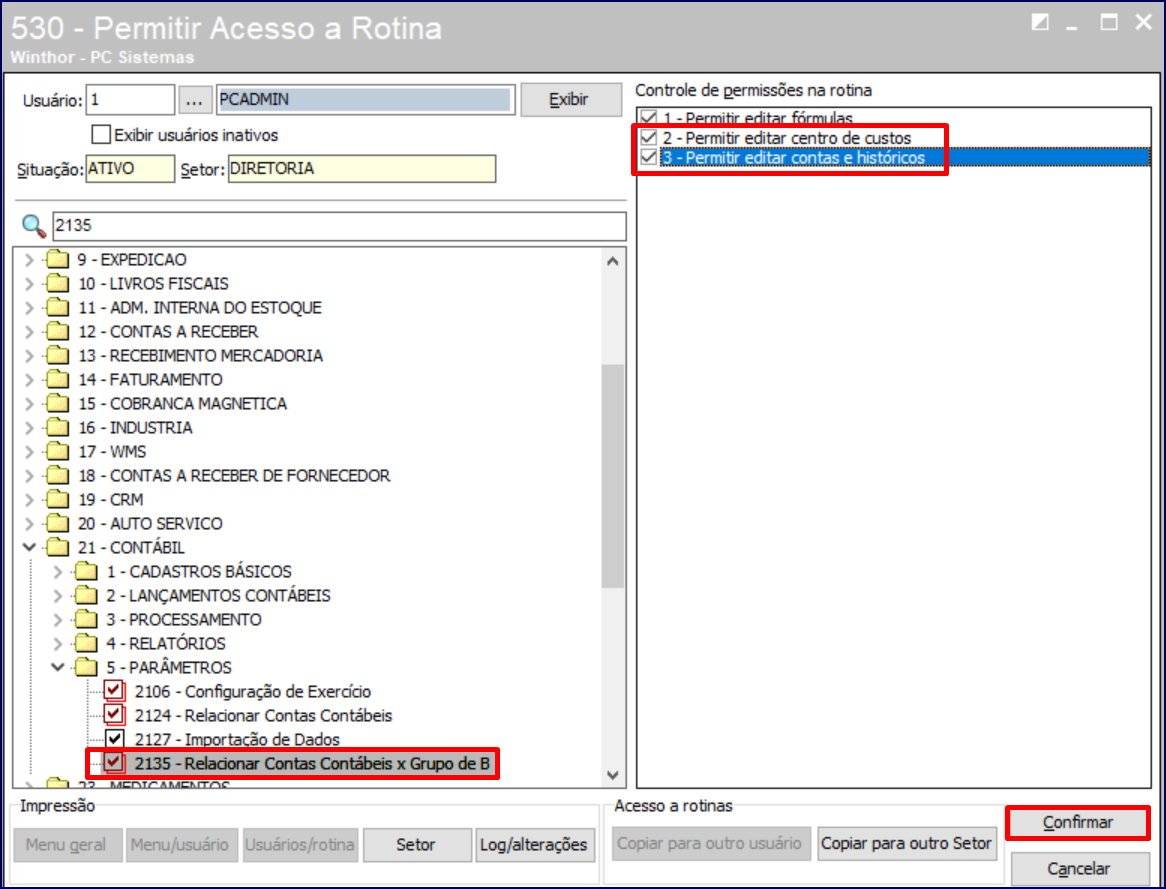Image resolution: width=1166 pixels, height=889 pixels.
Task: Select the 16 - INDUSTRIA tree row
Action: click(x=135, y=428)
